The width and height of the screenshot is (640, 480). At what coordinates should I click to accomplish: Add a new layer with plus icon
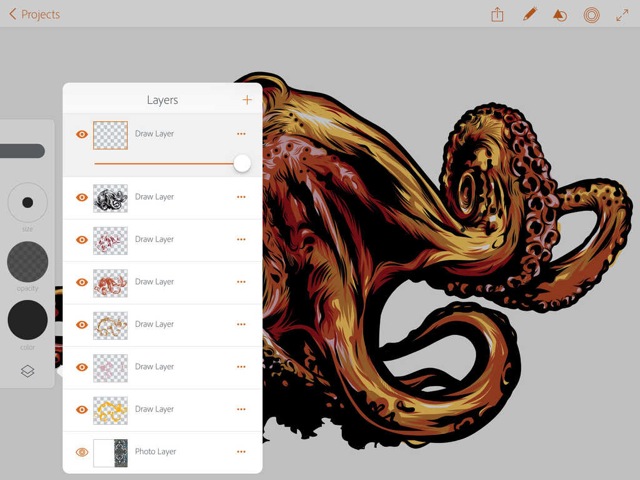click(247, 100)
